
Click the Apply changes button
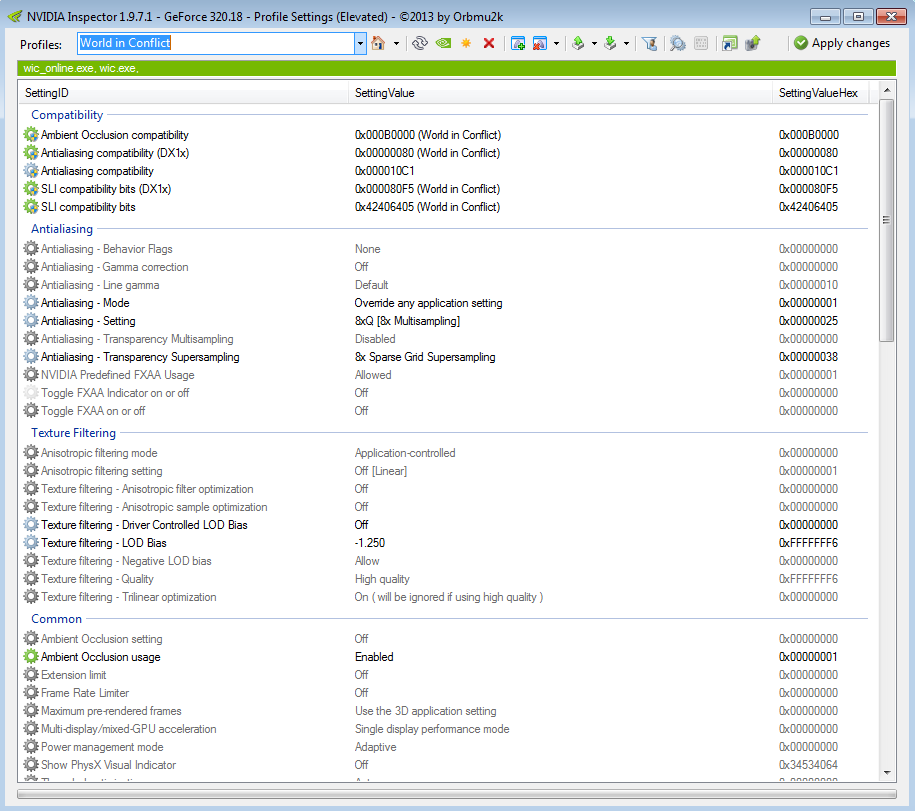842,43
